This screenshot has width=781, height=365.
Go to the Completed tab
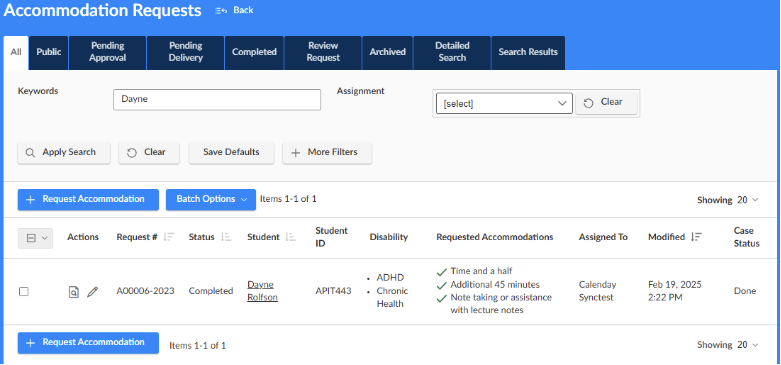click(254, 52)
